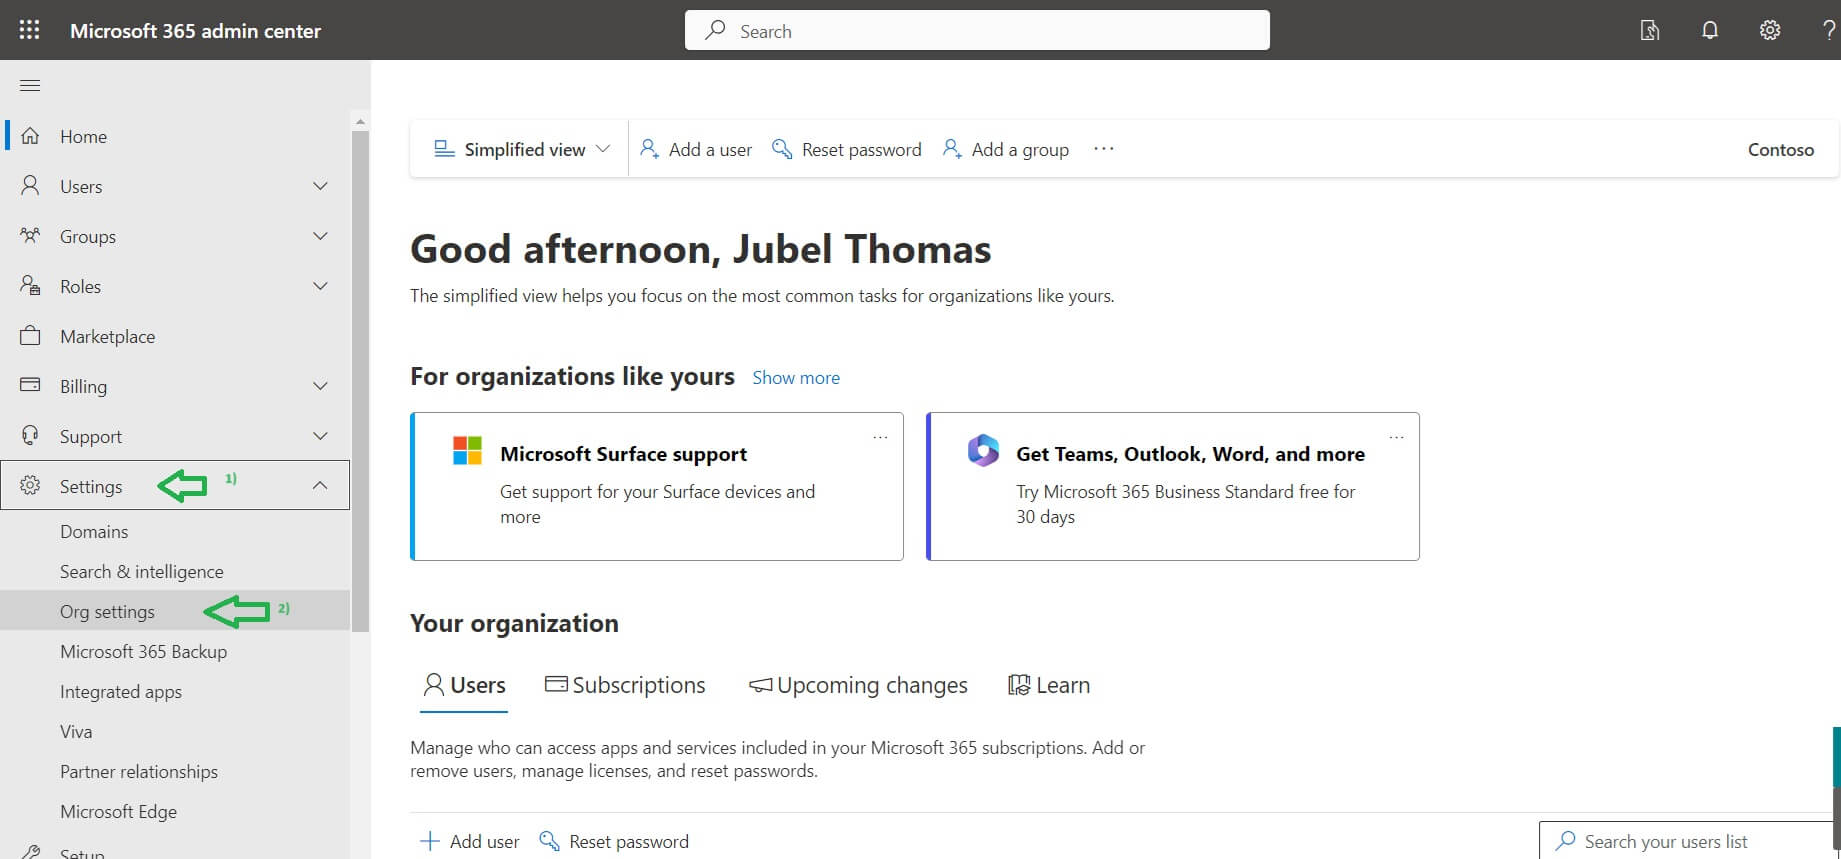Click the Support headset icon
The width and height of the screenshot is (1841, 859).
30,436
